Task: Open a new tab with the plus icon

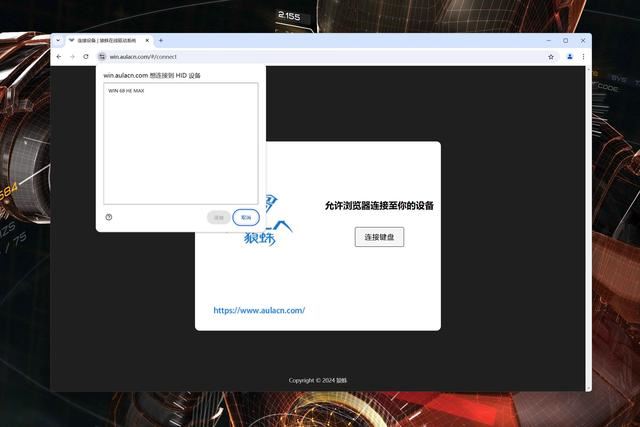Action: [x=161, y=40]
